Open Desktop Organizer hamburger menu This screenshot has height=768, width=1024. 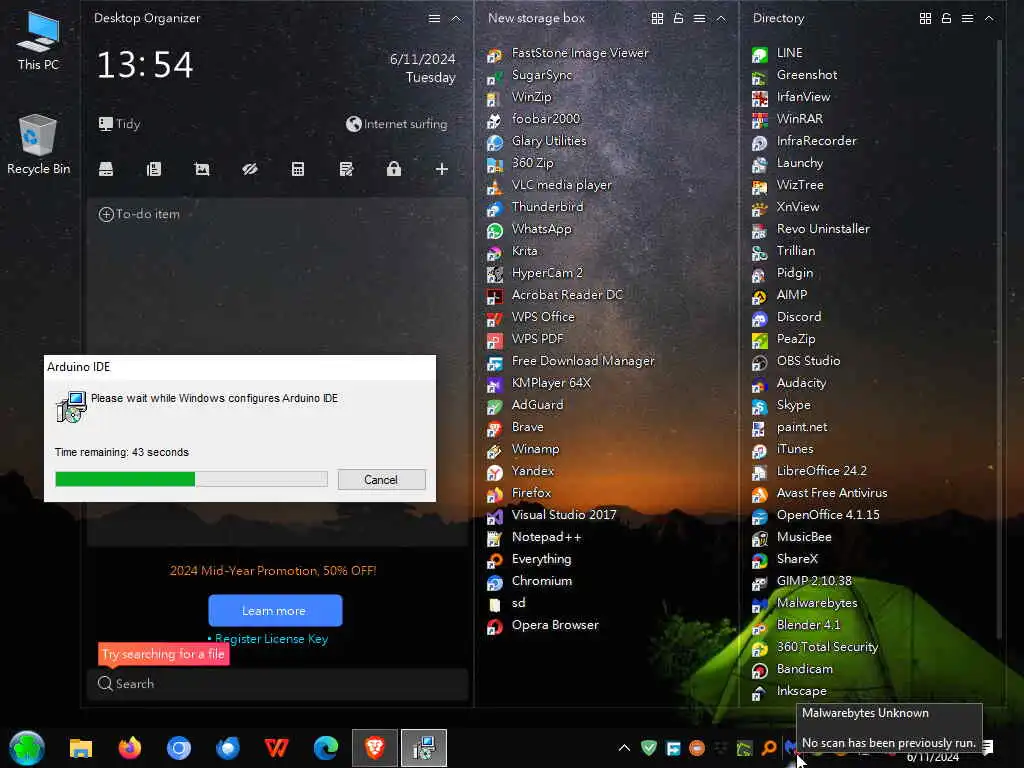[434, 19]
